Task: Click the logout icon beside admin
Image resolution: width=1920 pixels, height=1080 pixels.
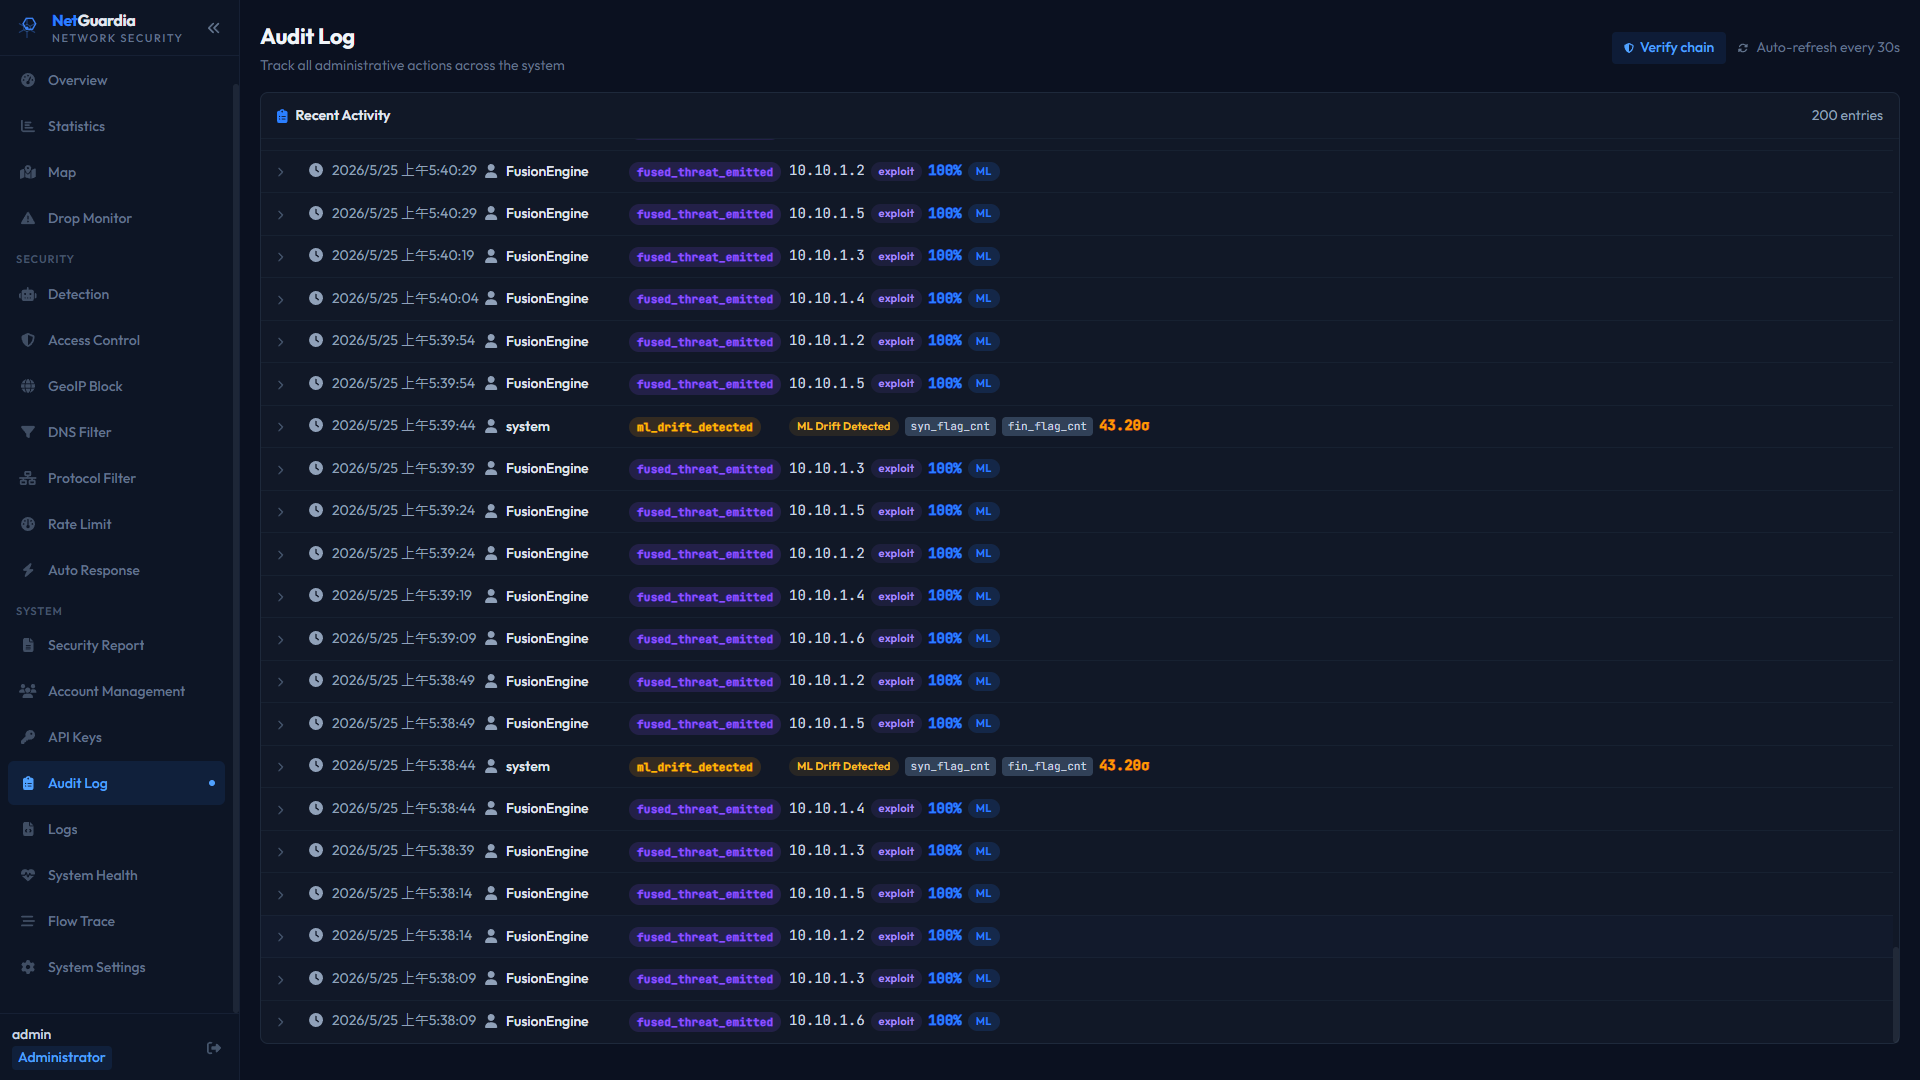Action: [214, 1048]
